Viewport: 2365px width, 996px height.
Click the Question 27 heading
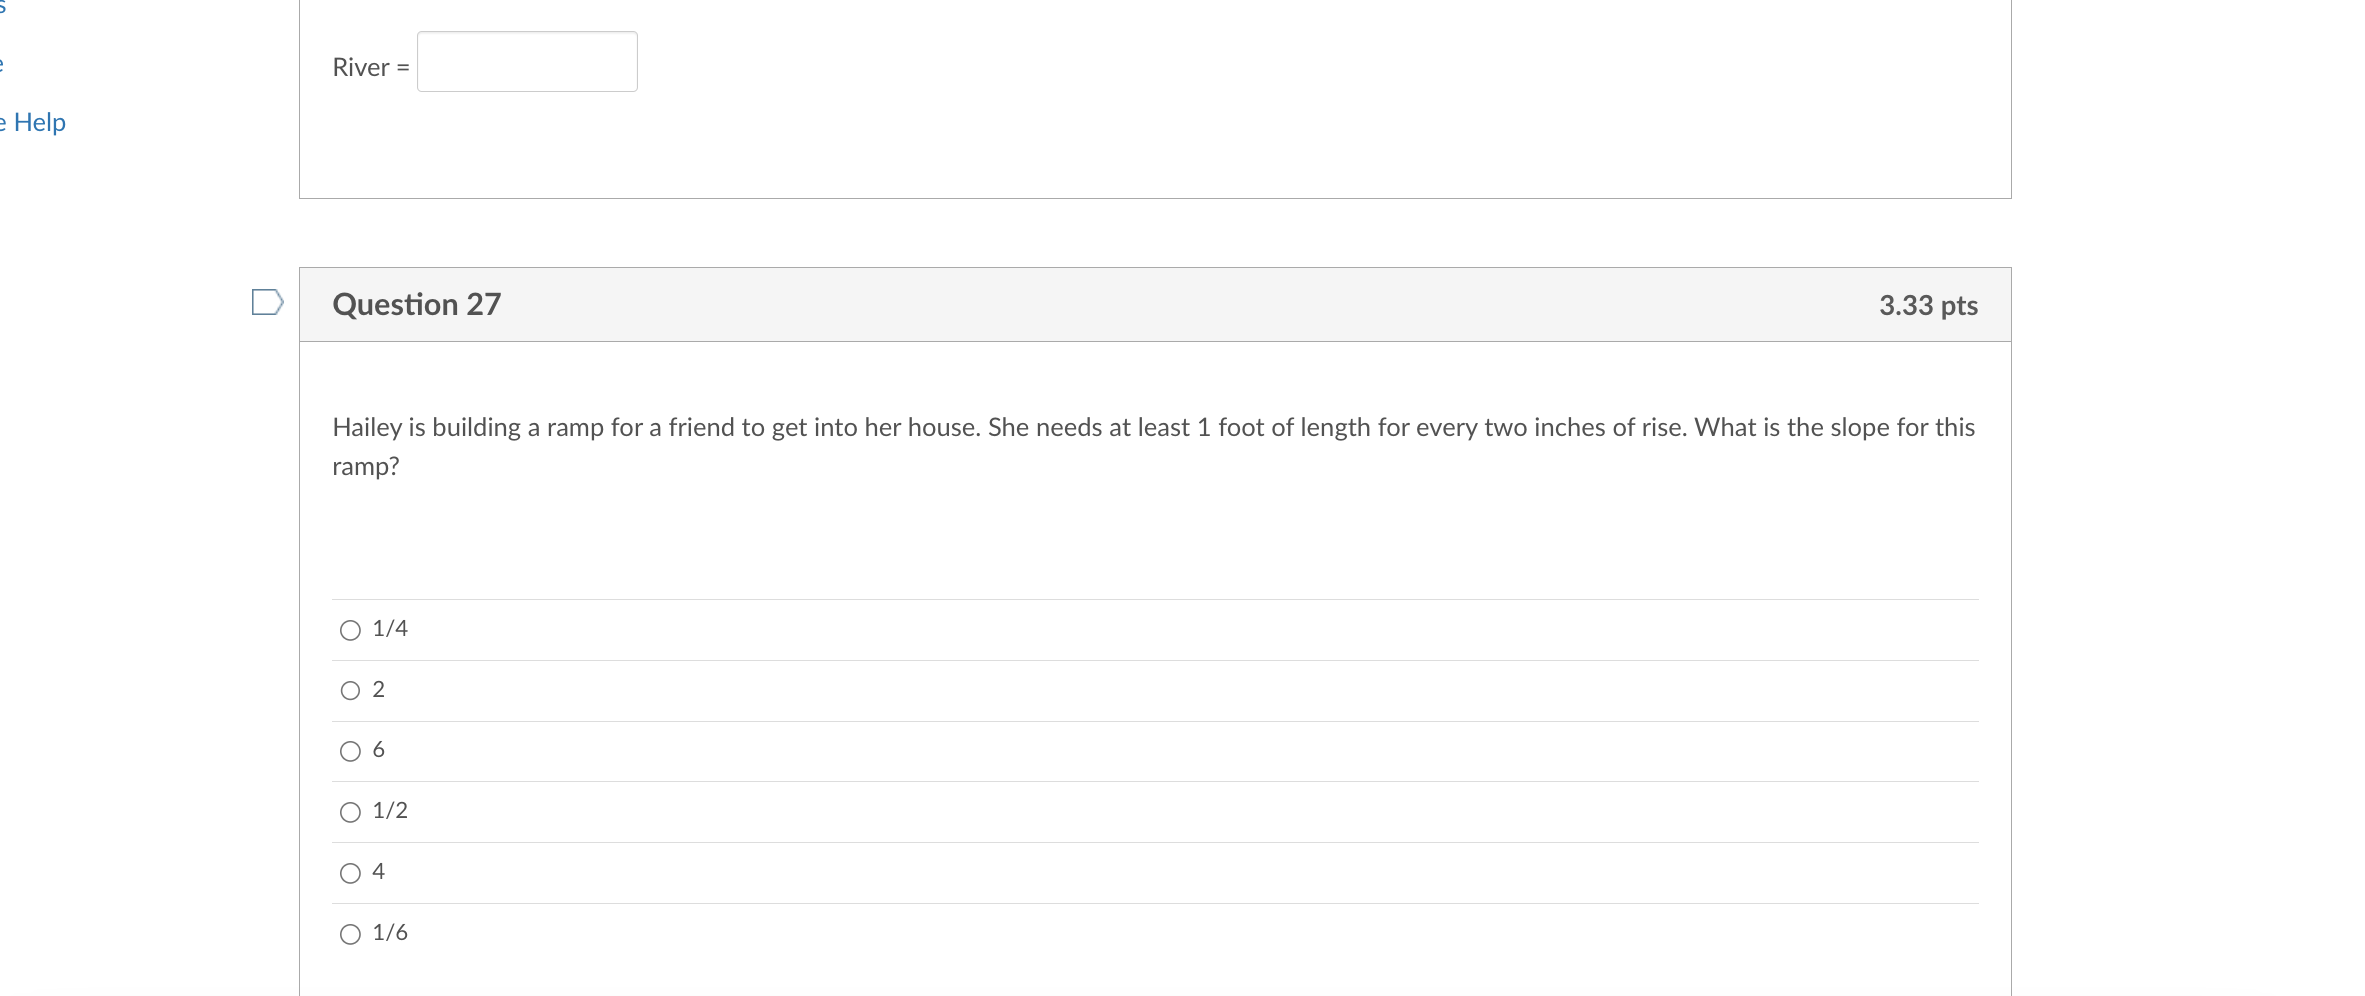416,304
